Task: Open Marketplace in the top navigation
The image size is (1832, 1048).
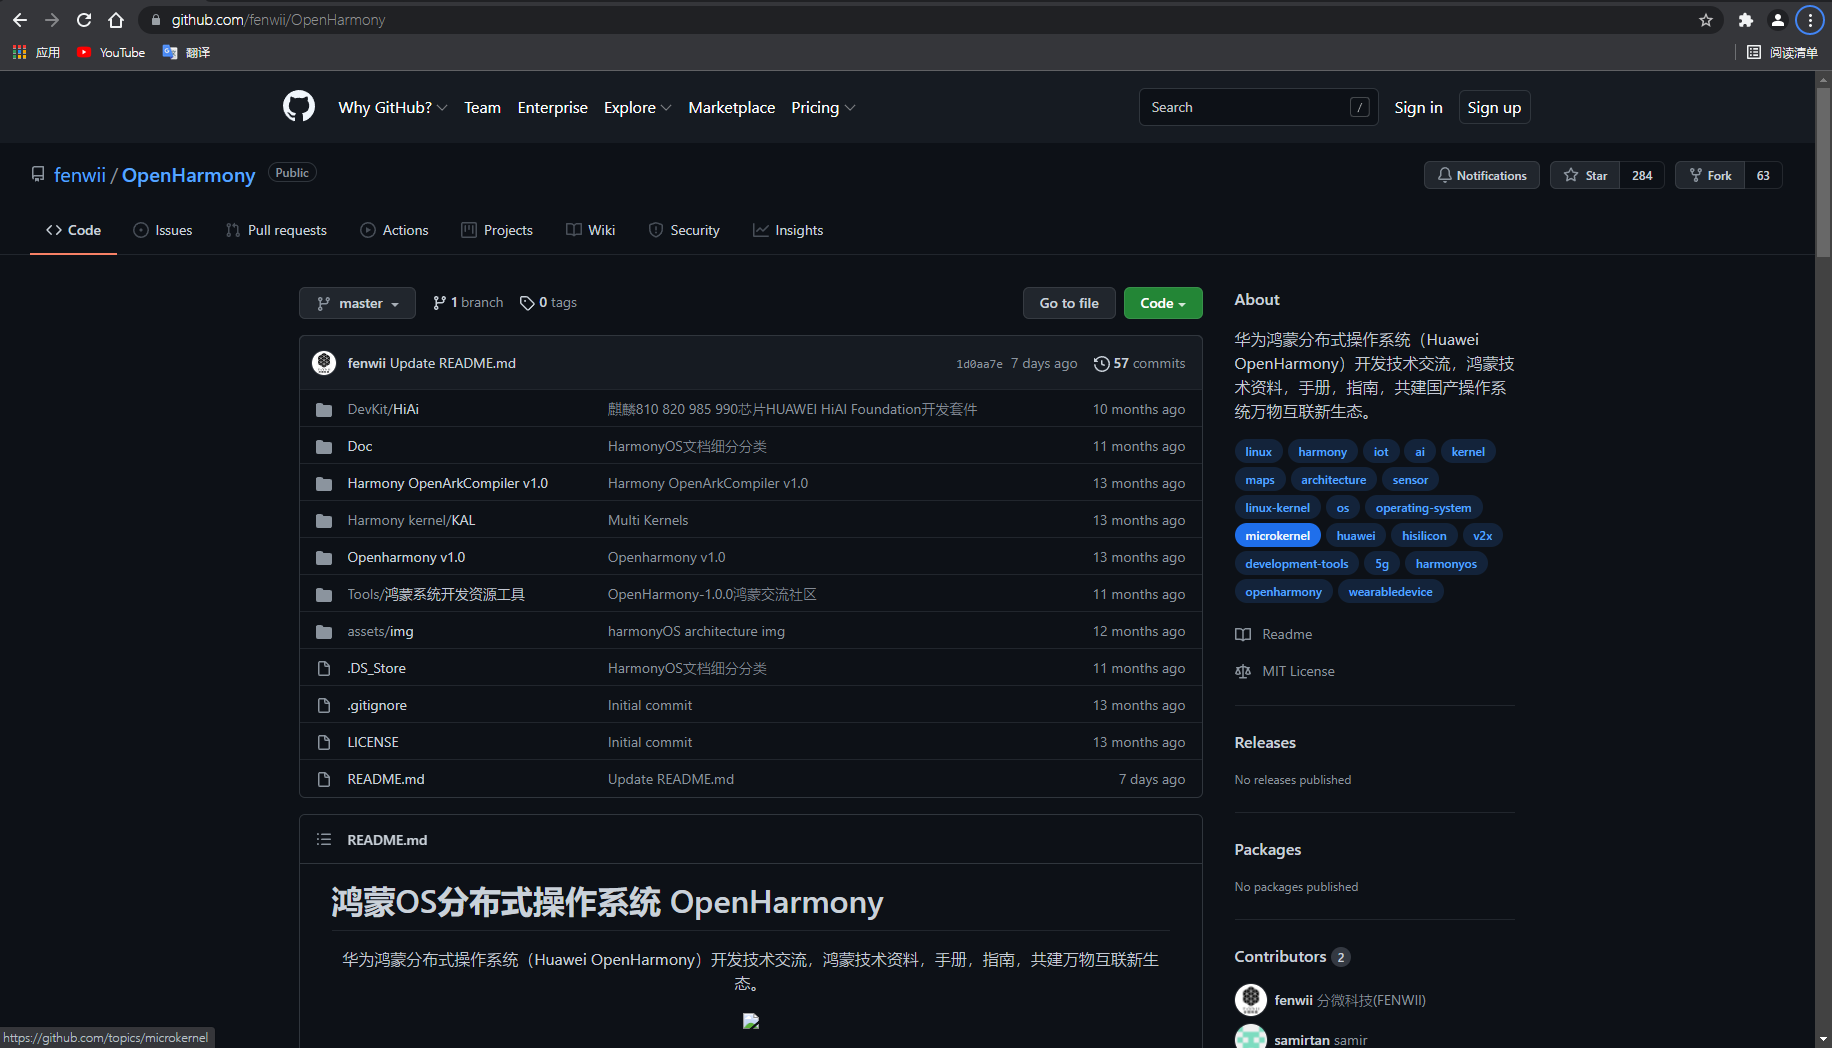Action: pos(731,107)
